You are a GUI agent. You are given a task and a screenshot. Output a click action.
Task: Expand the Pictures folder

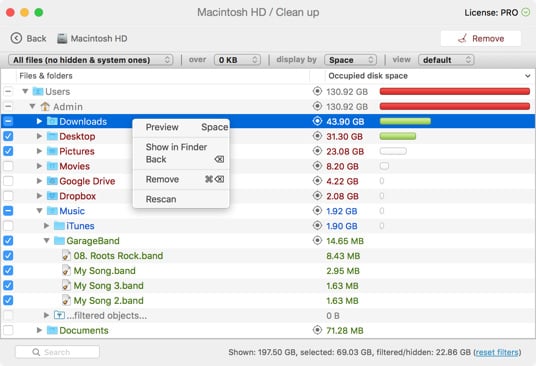[39, 151]
